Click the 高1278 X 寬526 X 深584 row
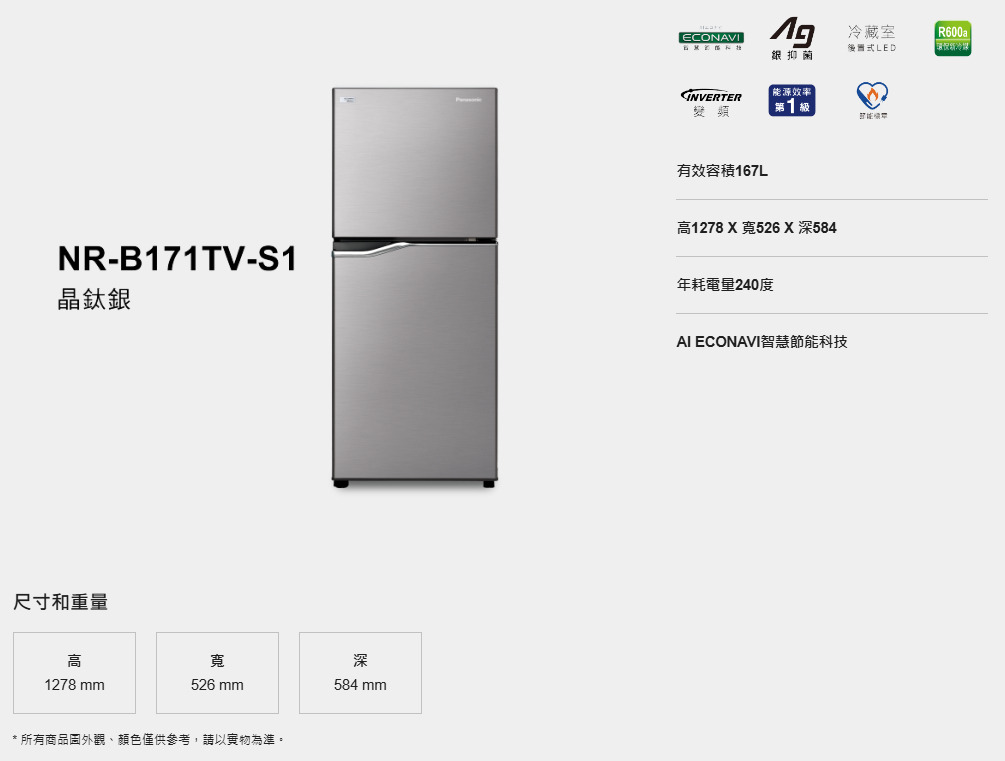This screenshot has height=761, width=1005. pos(832,228)
